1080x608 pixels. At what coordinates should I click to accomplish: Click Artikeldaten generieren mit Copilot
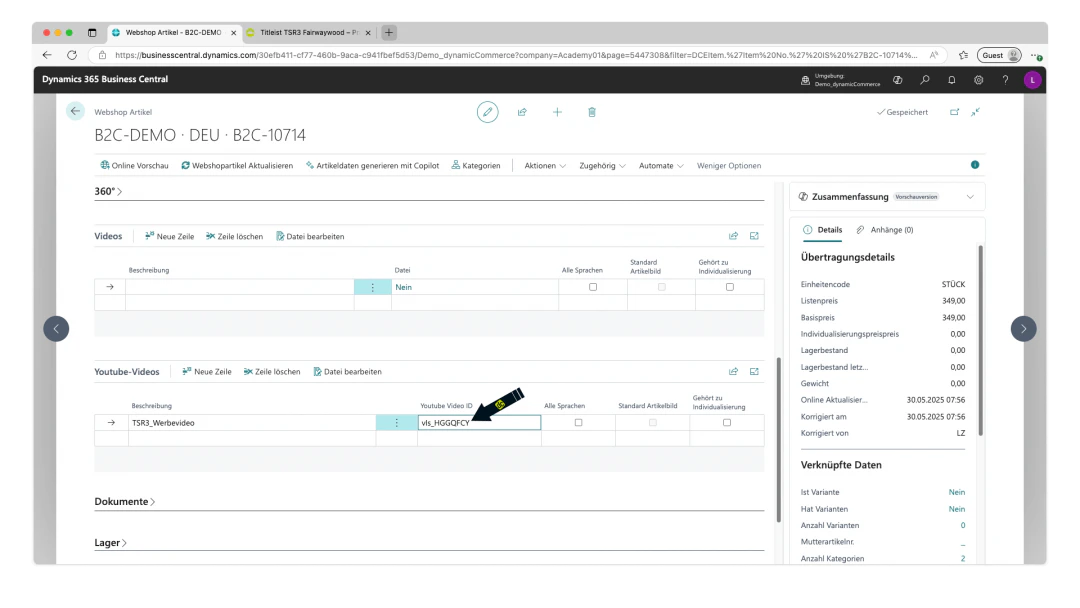[372, 166]
